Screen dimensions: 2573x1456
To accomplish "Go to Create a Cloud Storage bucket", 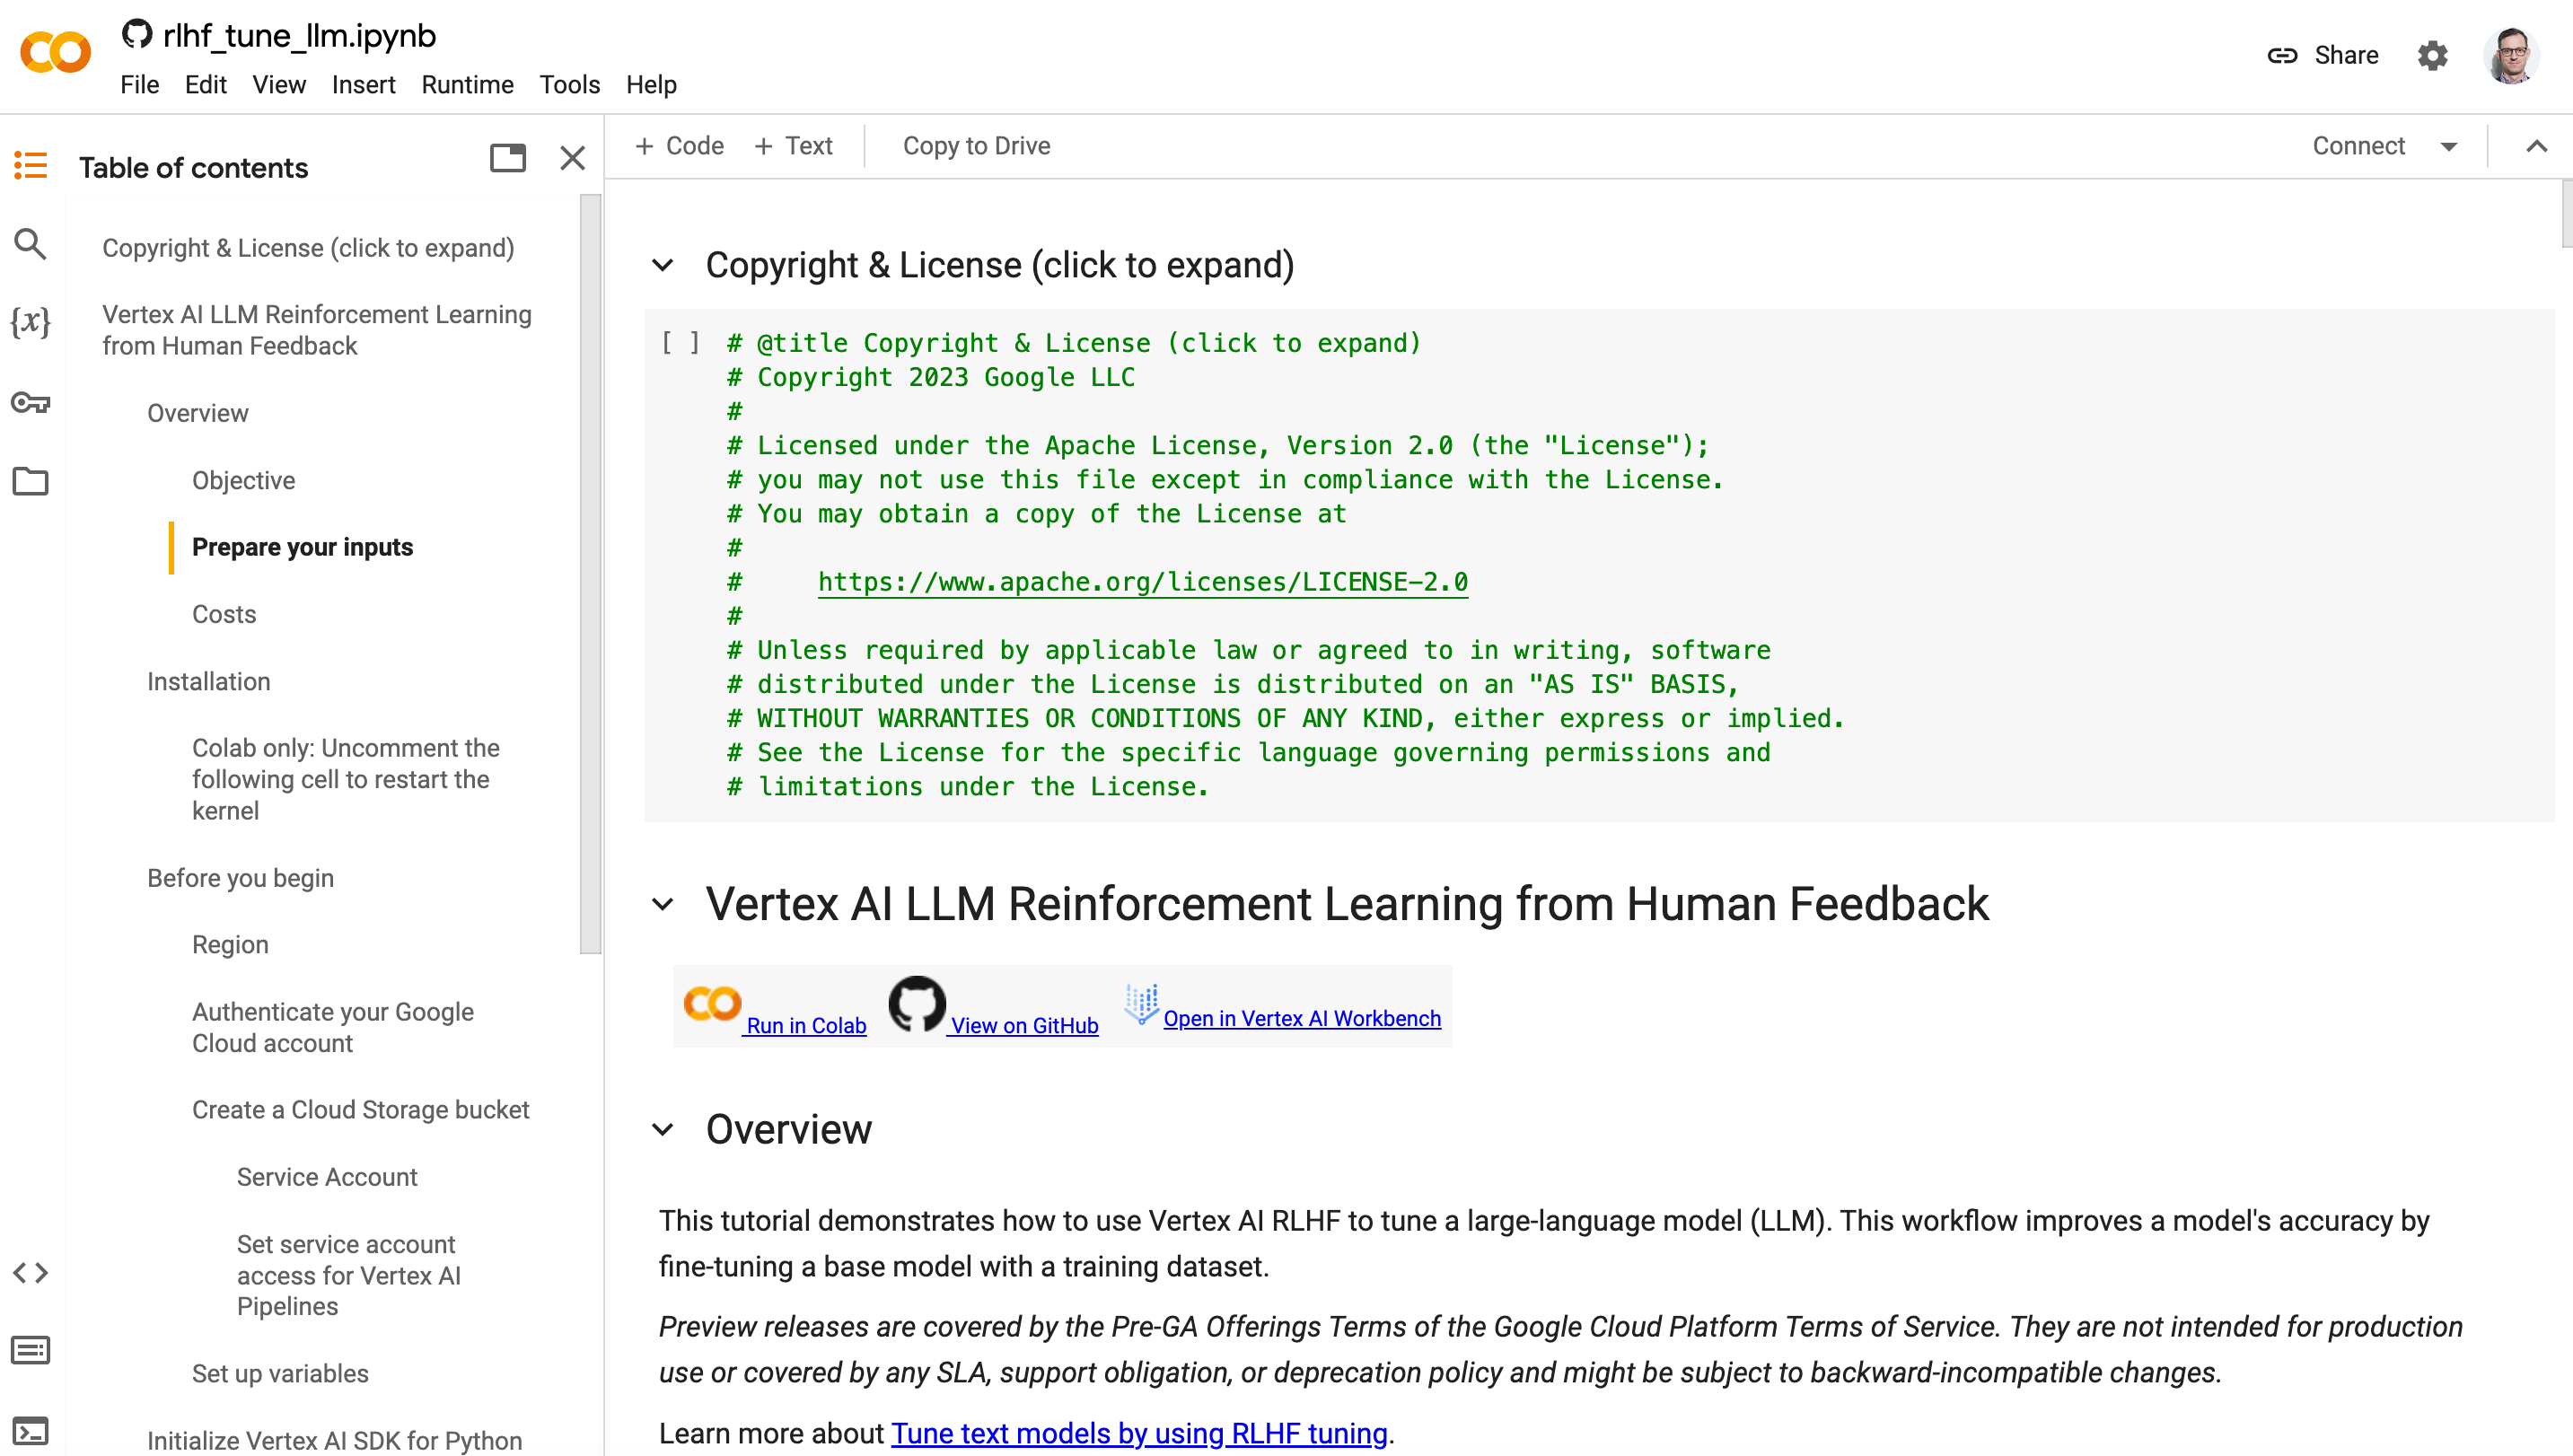I will [360, 1110].
